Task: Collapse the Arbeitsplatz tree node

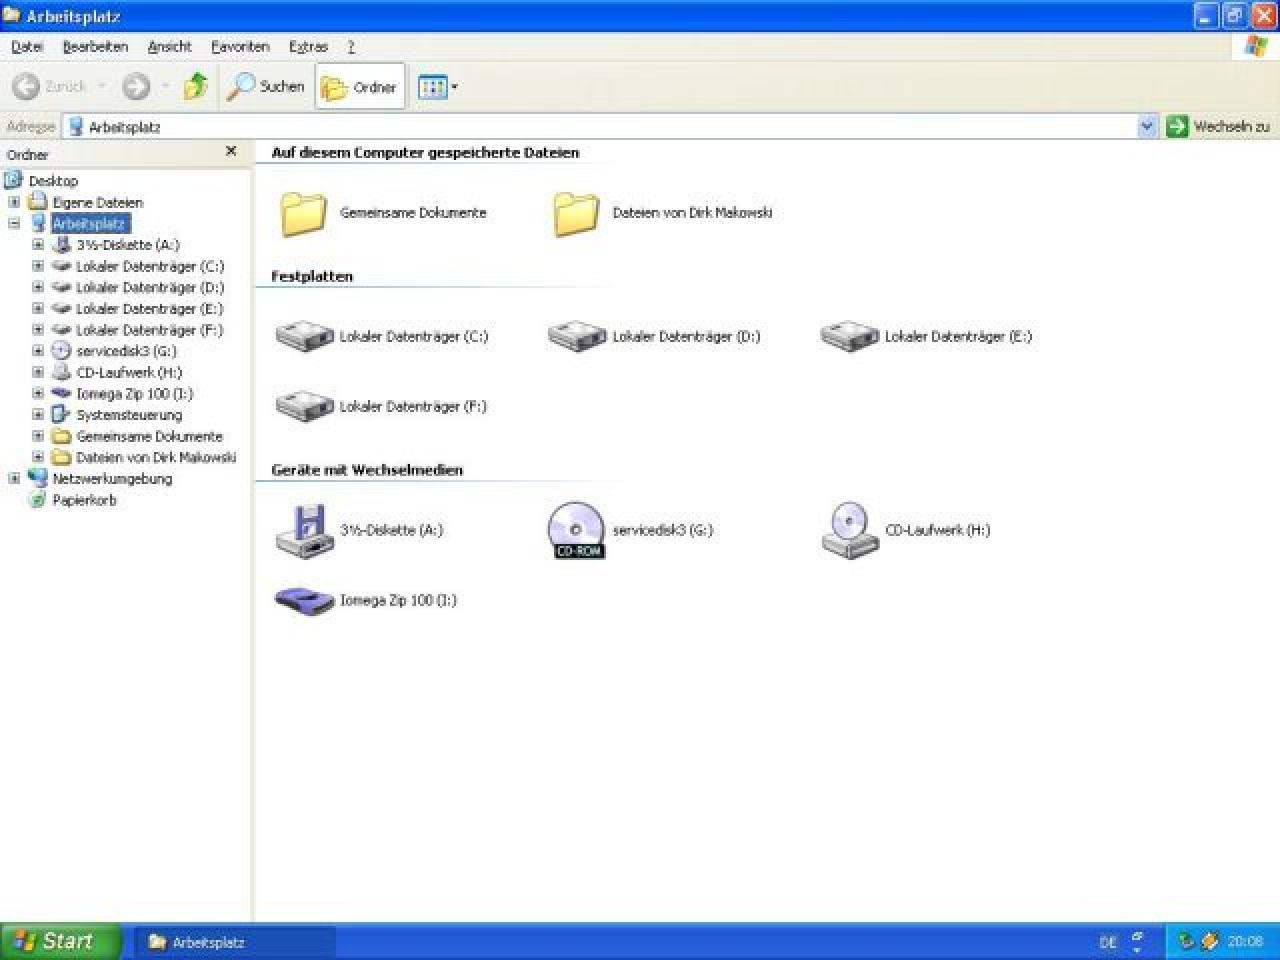Action: 14,223
